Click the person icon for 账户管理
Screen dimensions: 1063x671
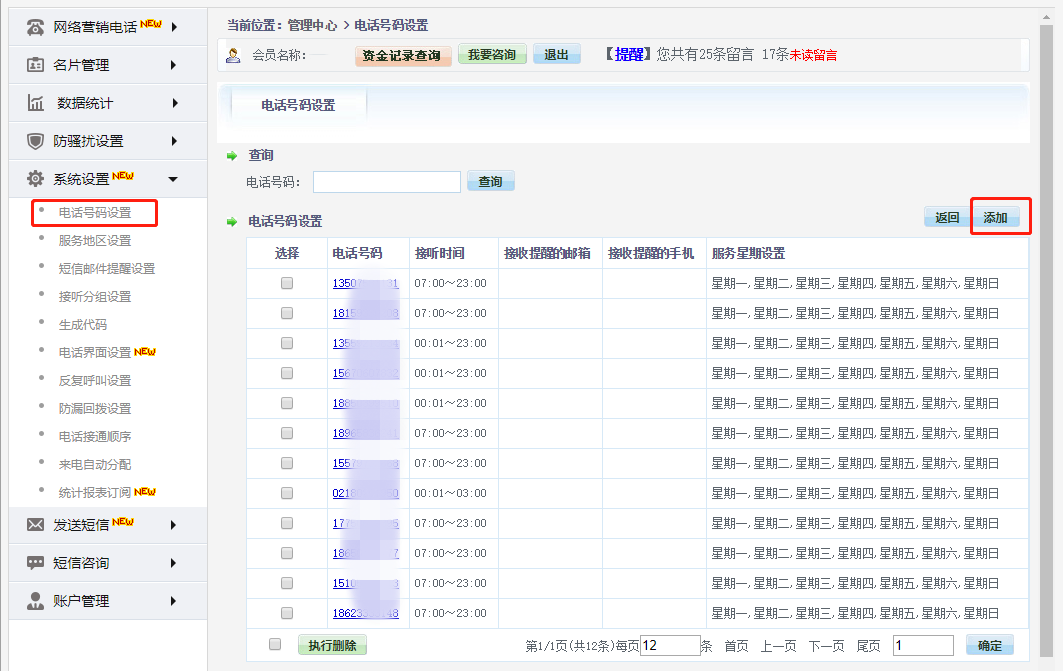pyautogui.click(x=35, y=601)
